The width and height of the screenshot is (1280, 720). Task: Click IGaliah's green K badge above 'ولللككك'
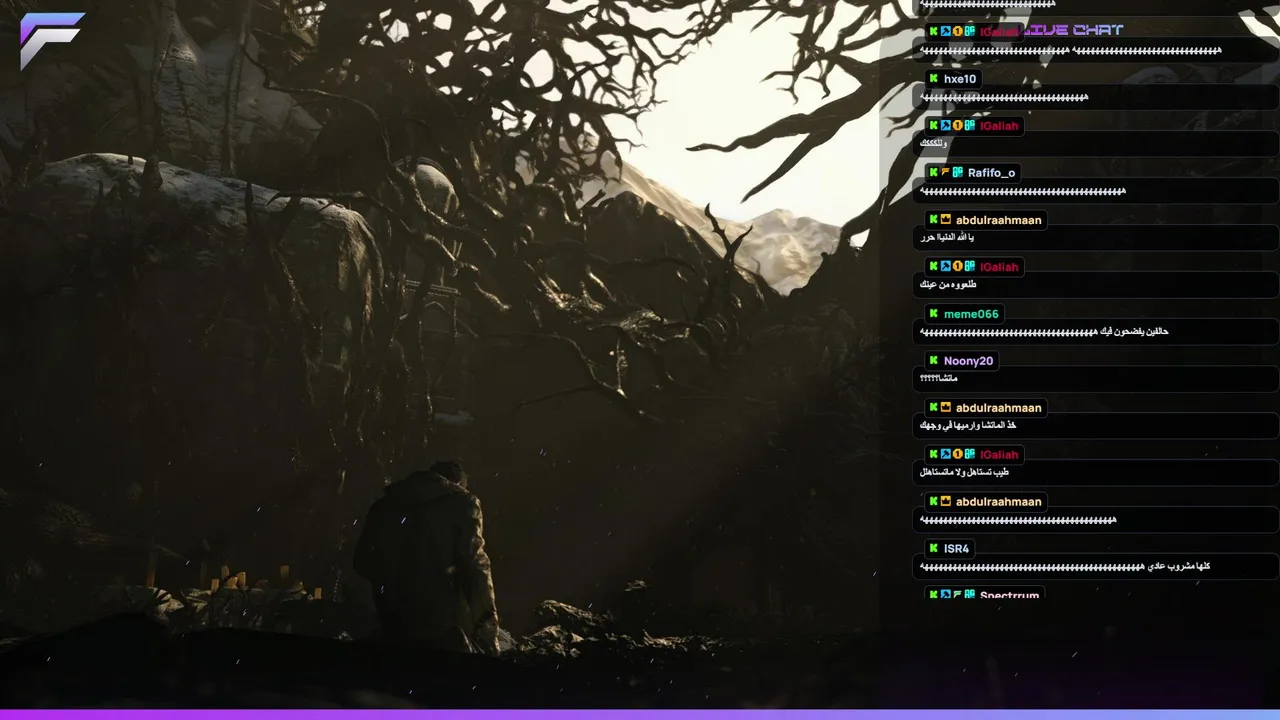(934, 126)
